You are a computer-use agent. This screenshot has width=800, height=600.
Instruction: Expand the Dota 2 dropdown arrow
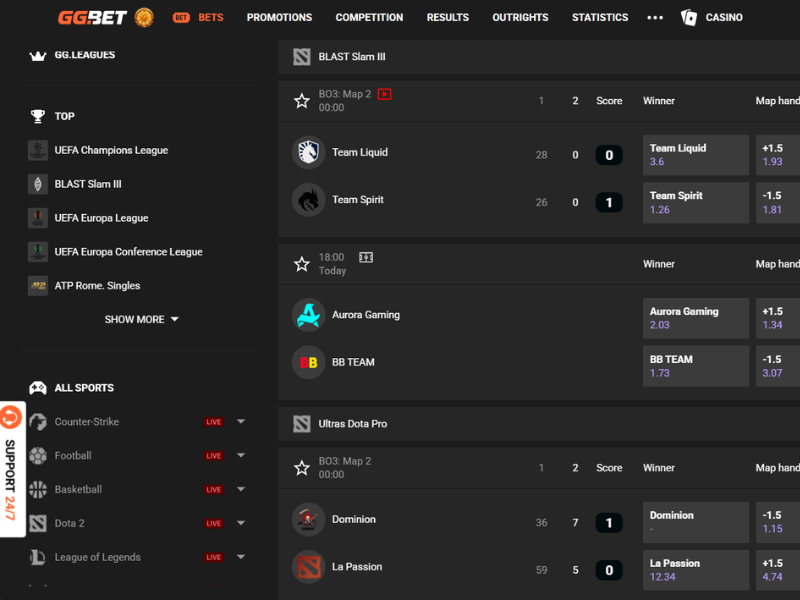click(x=241, y=523)
